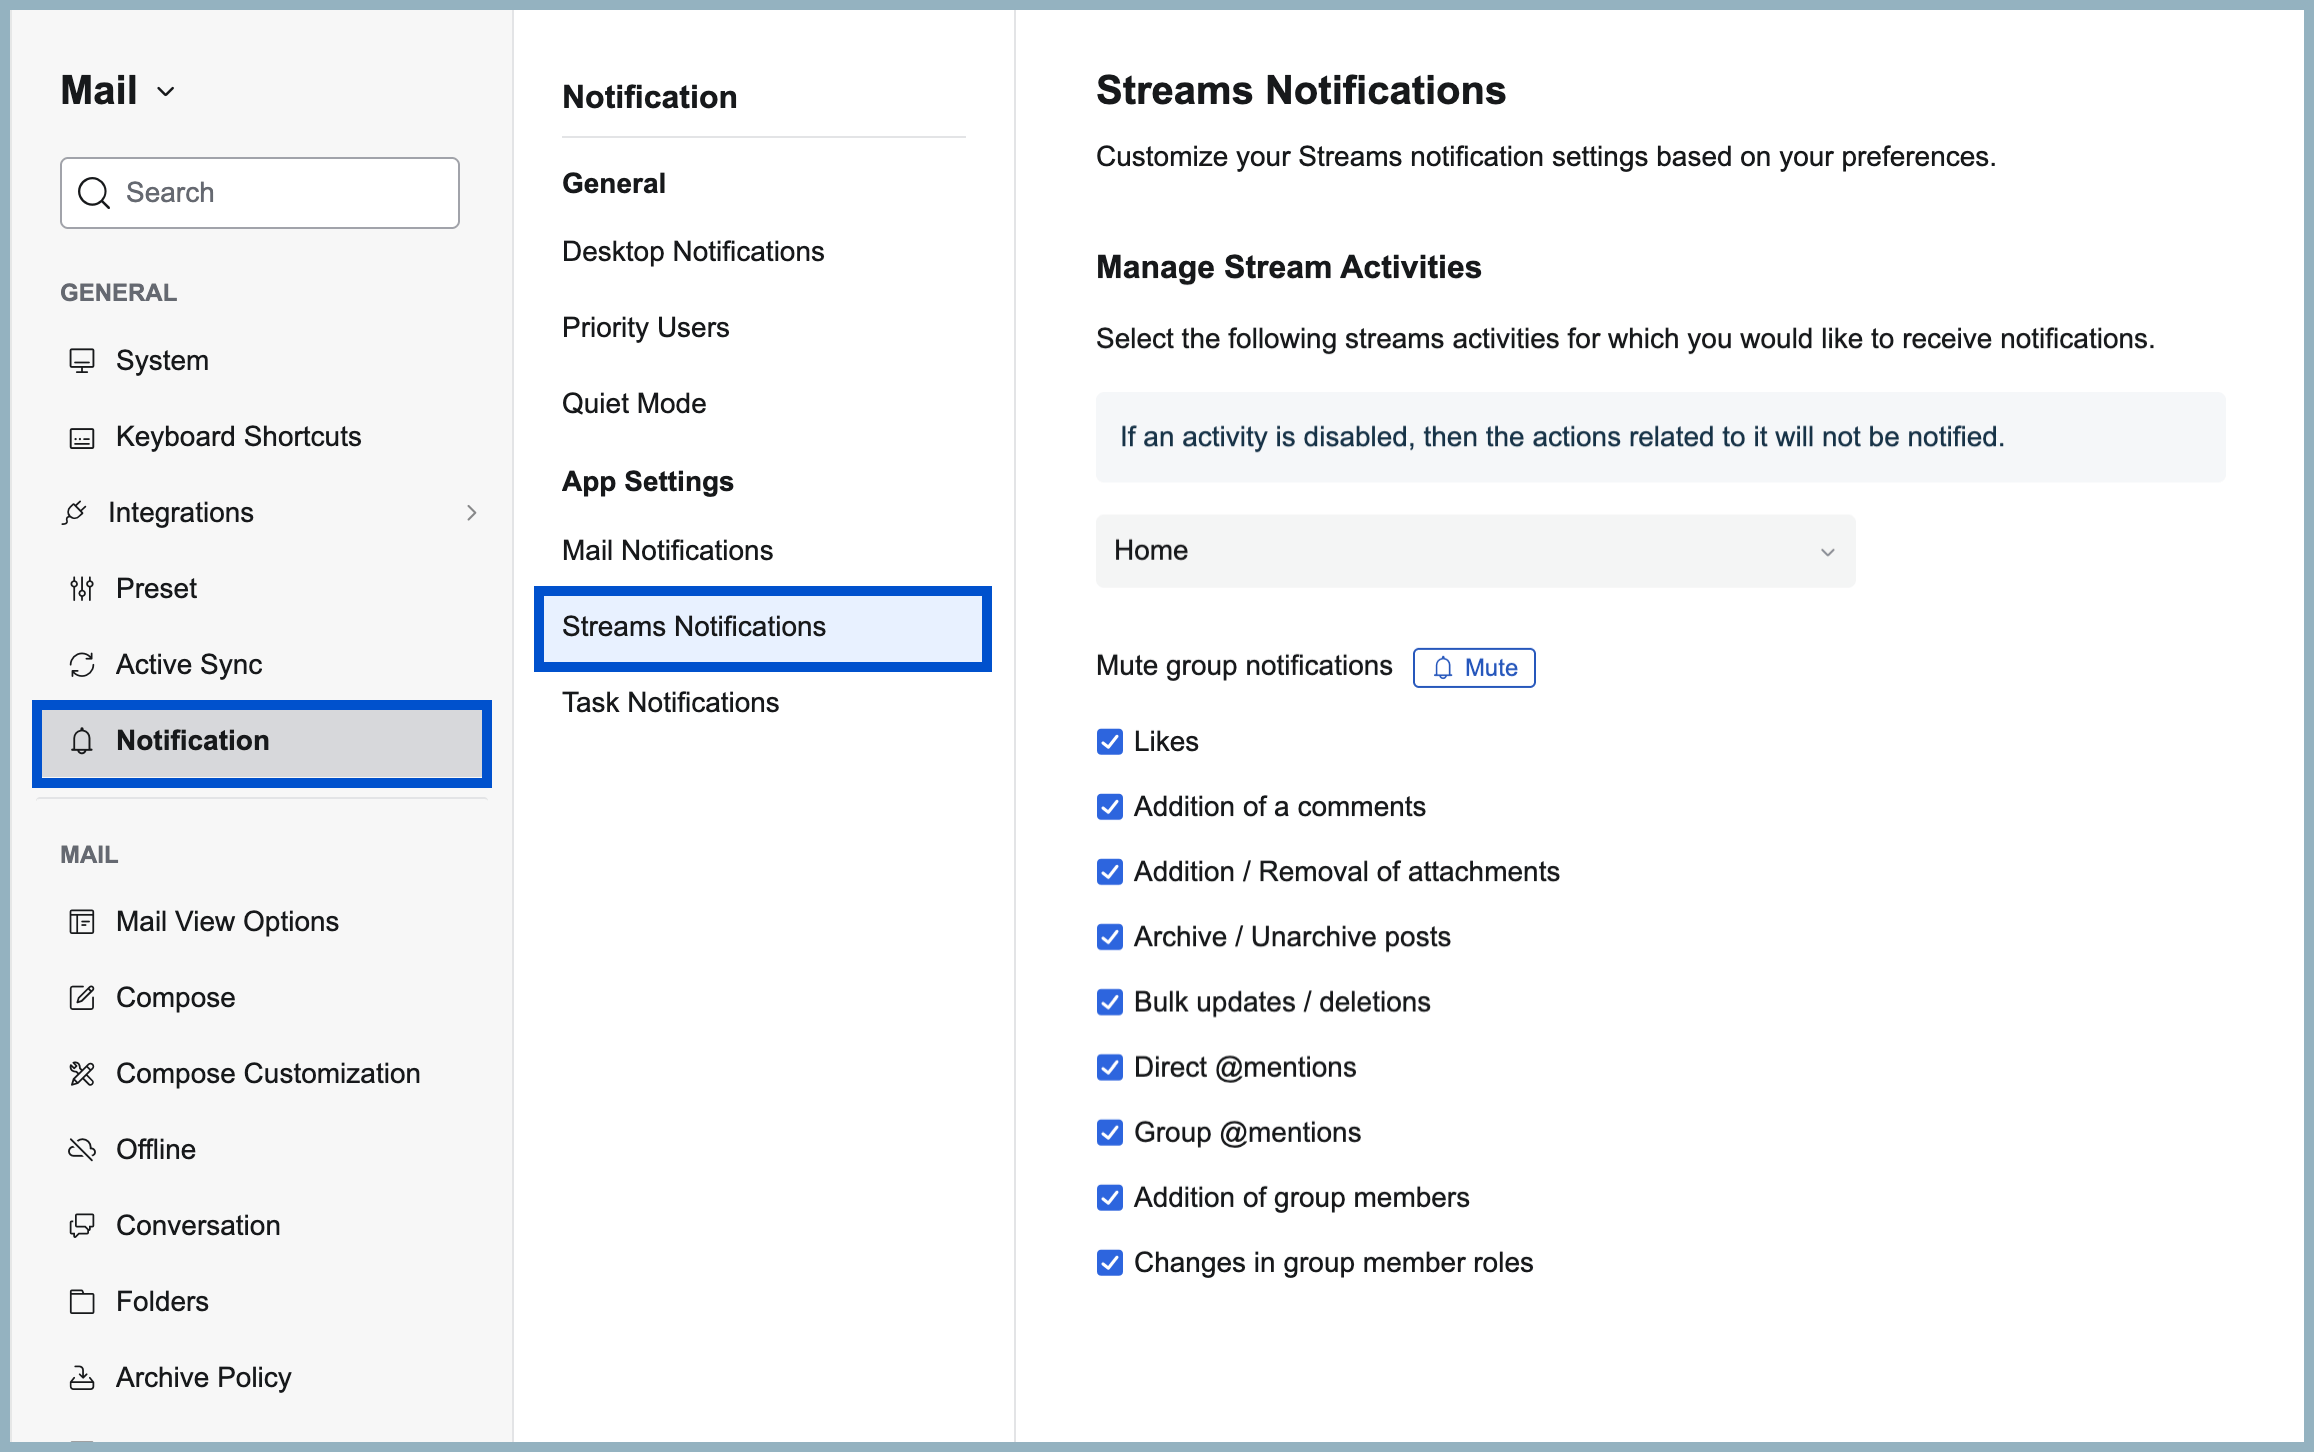The image size is (2314, 1452).
Task: Uncheck Likes notifications
Action: [x=1110, y=741]
